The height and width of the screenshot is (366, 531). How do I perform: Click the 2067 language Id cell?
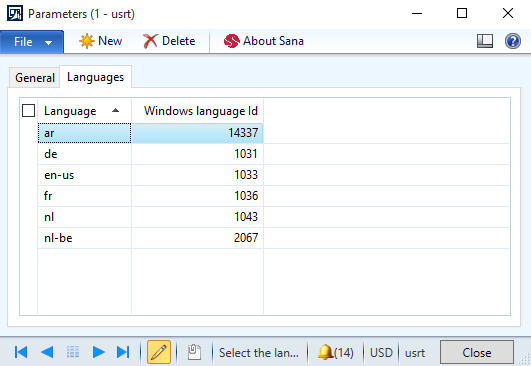(x=197, y=238)
